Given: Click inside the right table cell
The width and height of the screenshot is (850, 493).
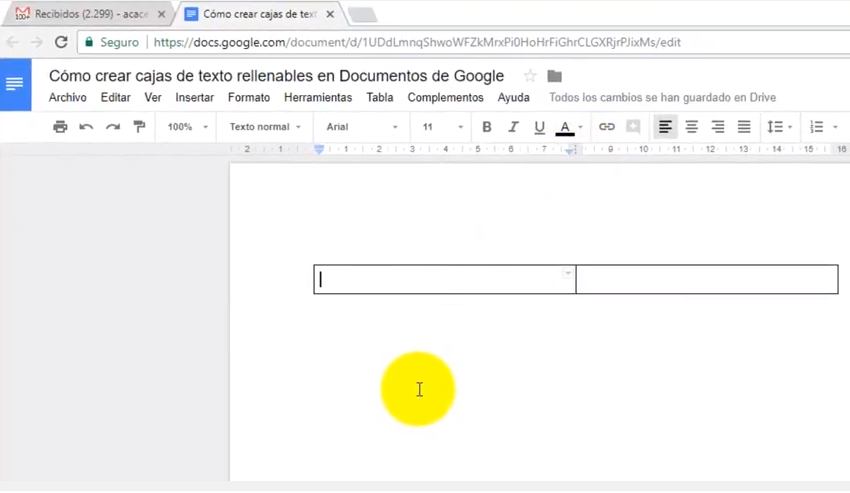Looking at the screenshot, I should 706,280.
